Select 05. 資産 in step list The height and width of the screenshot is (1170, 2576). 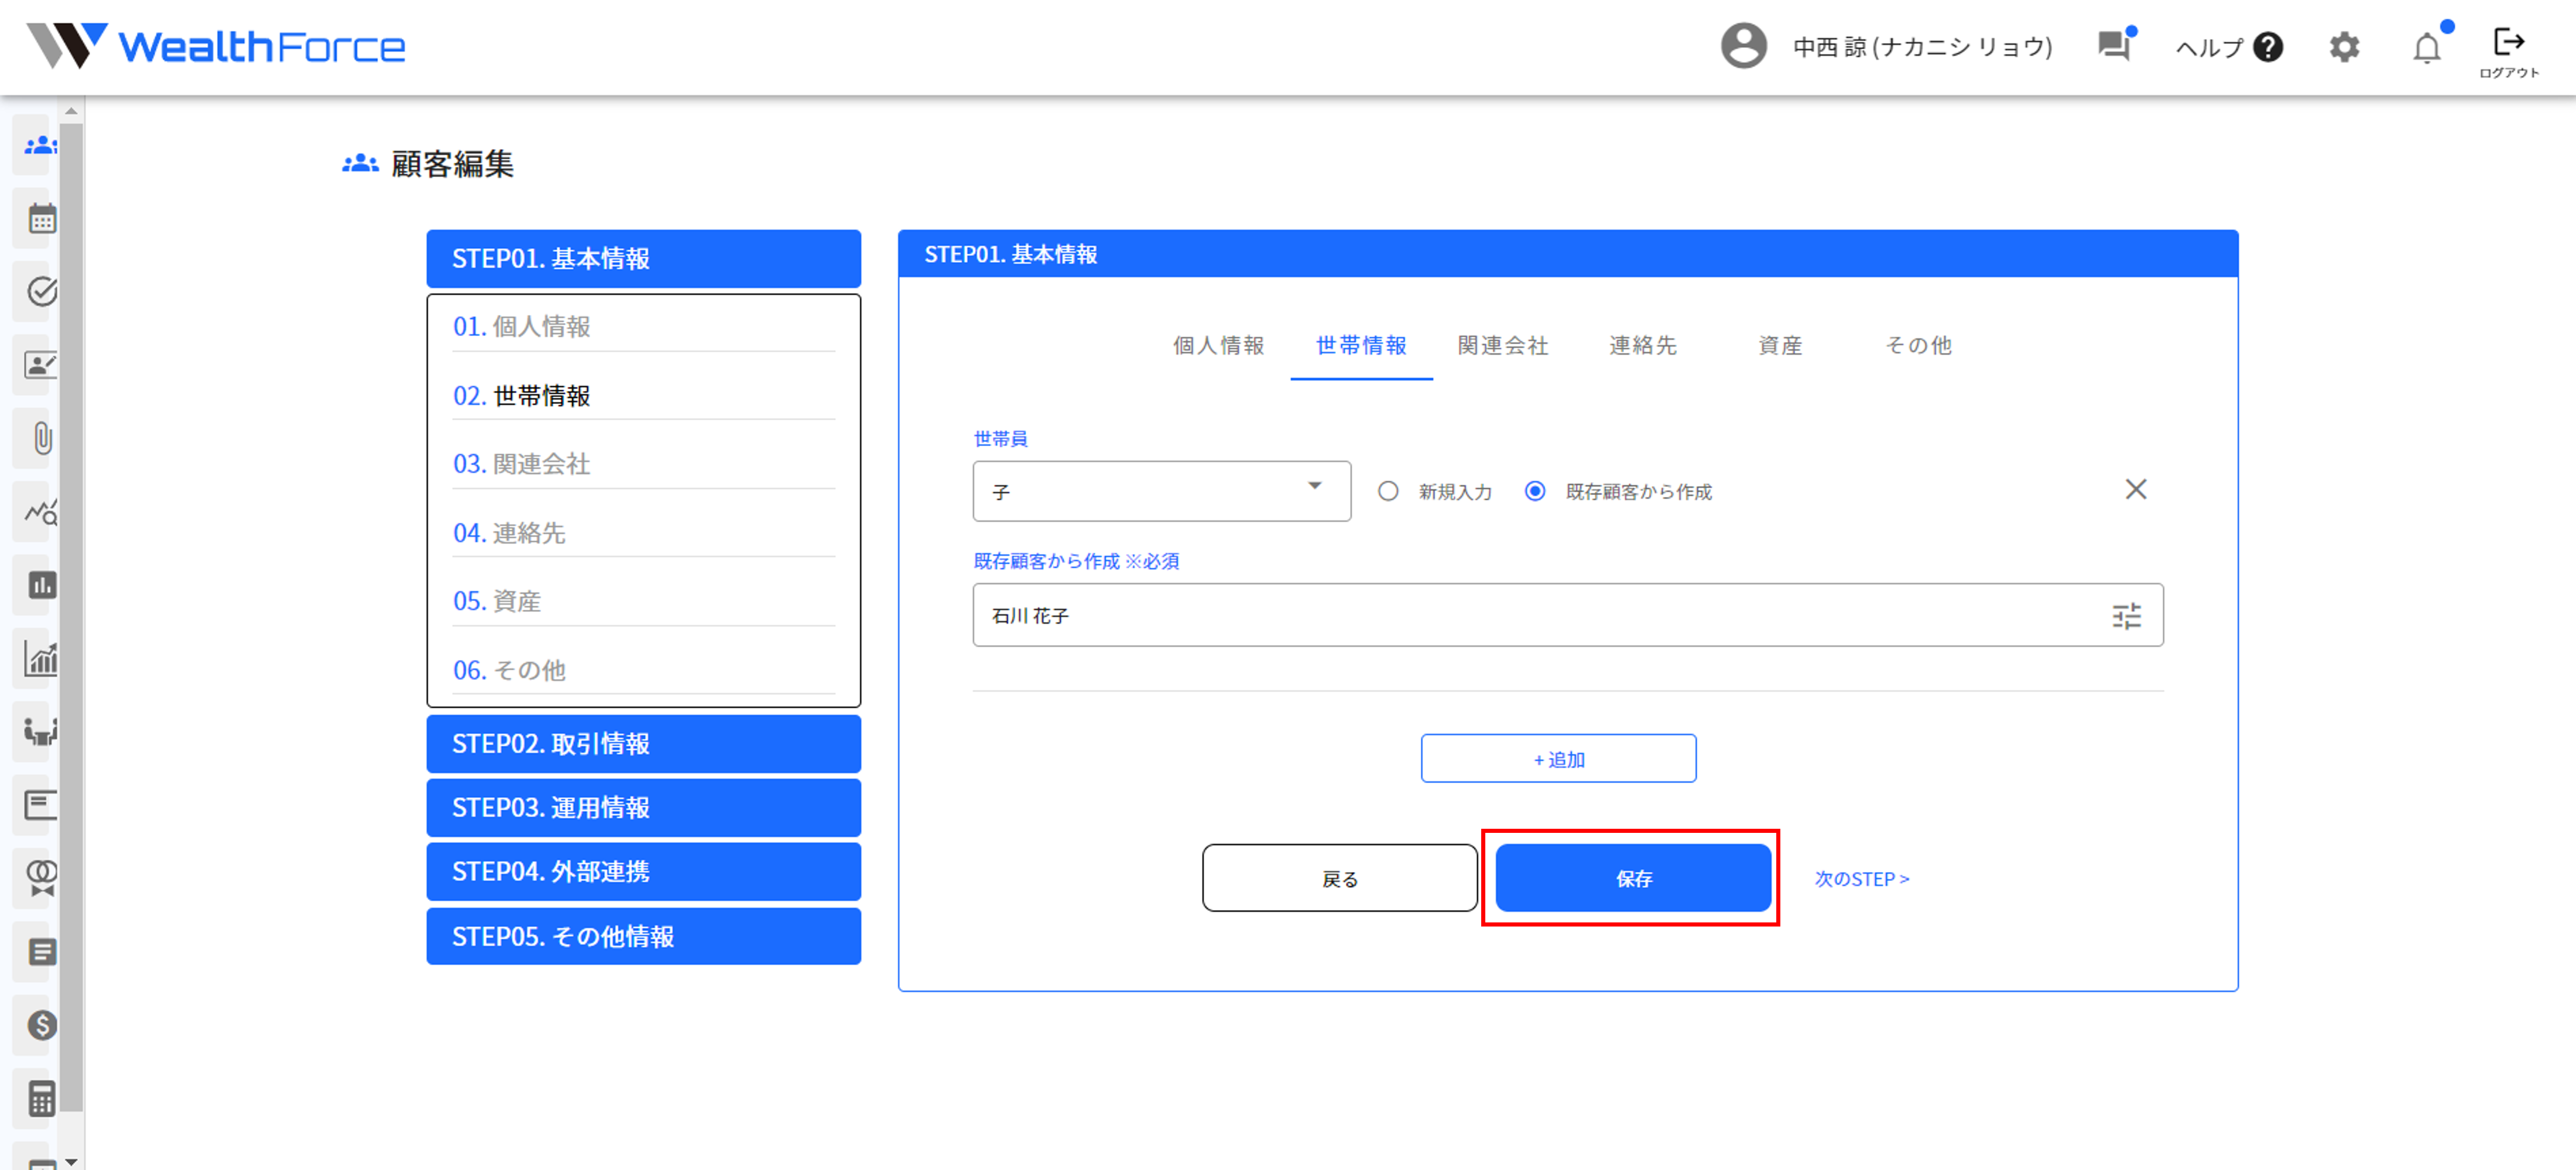643,601
